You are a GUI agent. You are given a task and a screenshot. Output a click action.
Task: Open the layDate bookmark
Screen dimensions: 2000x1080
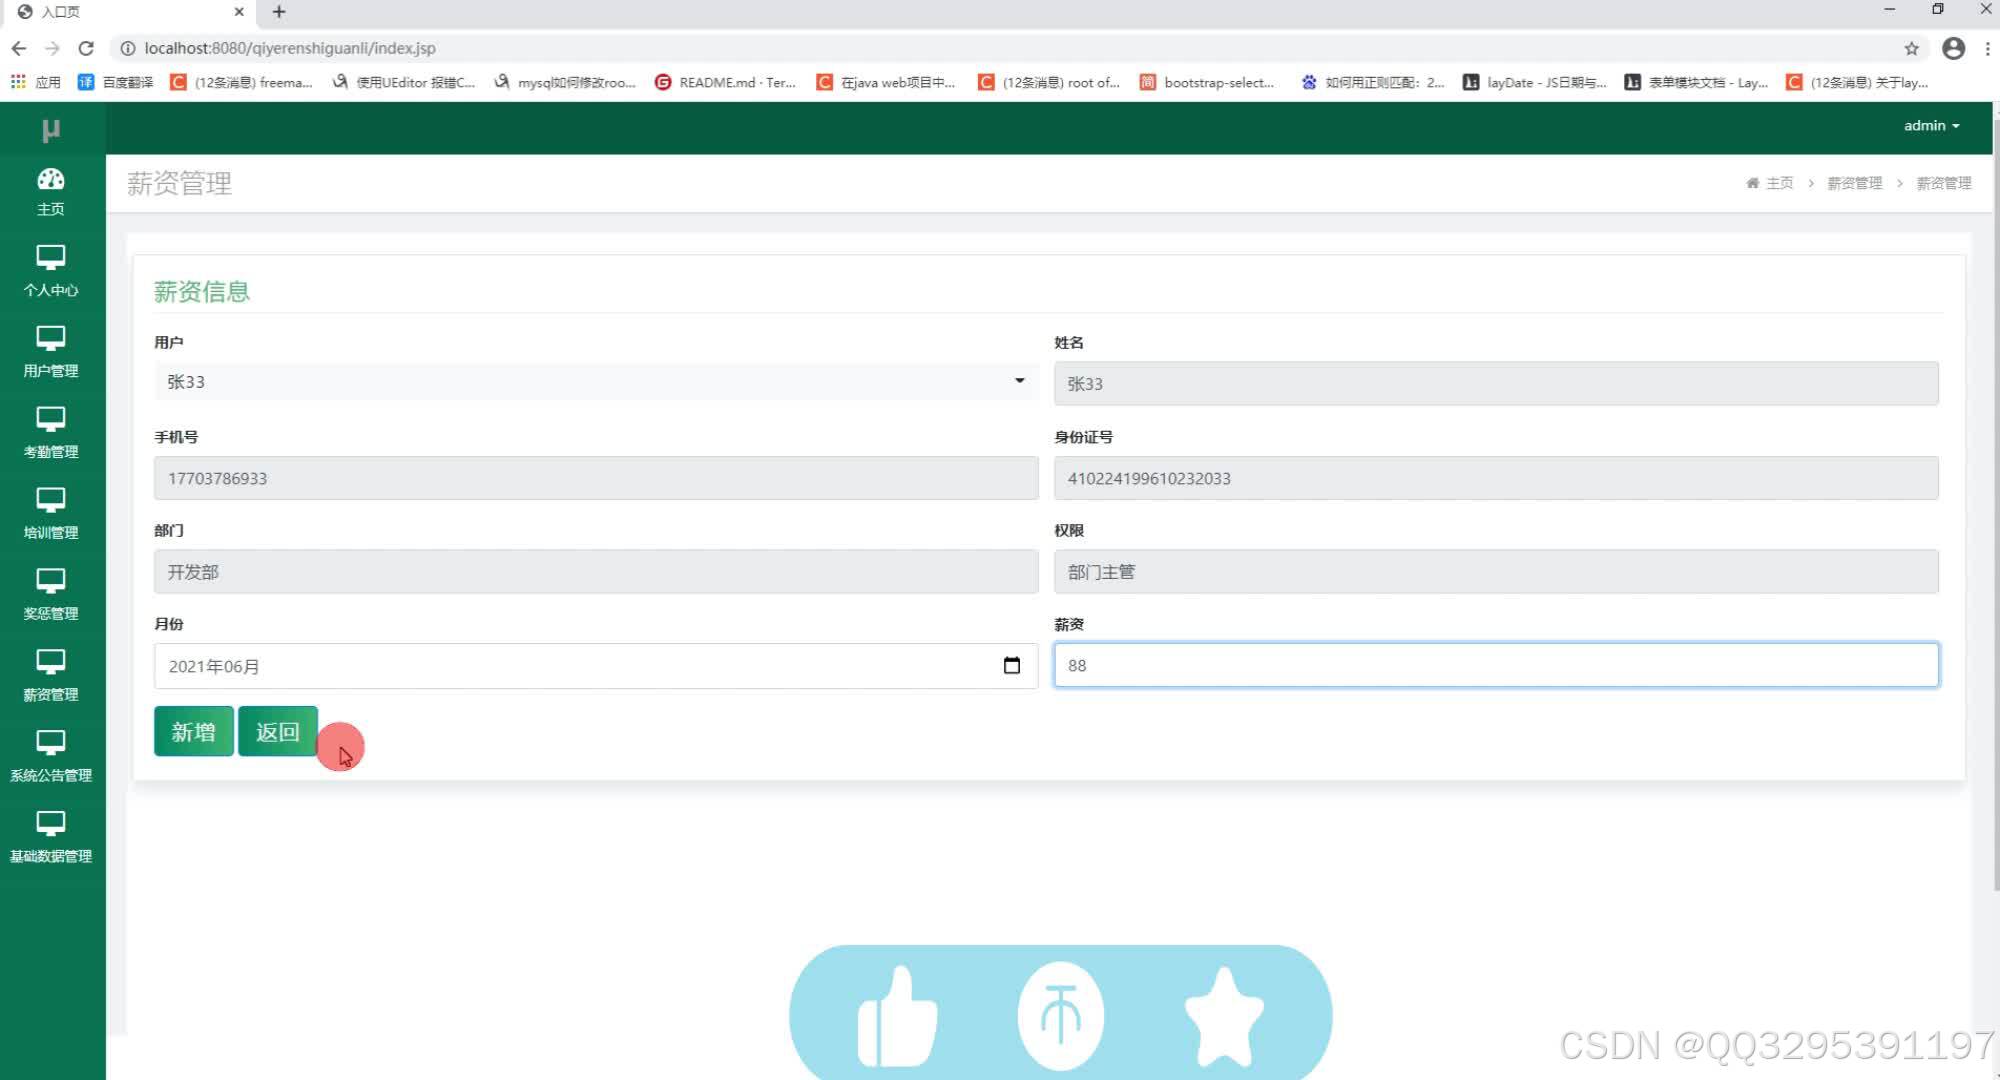coord(1535,82)
